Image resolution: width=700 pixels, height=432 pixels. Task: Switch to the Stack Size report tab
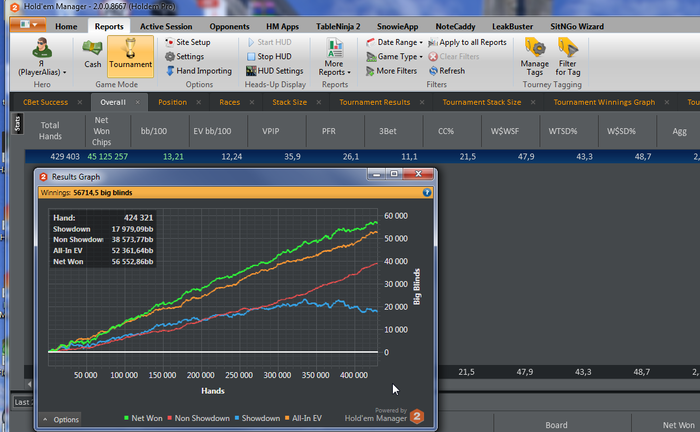pyautogui.click(x=289, y=102)
